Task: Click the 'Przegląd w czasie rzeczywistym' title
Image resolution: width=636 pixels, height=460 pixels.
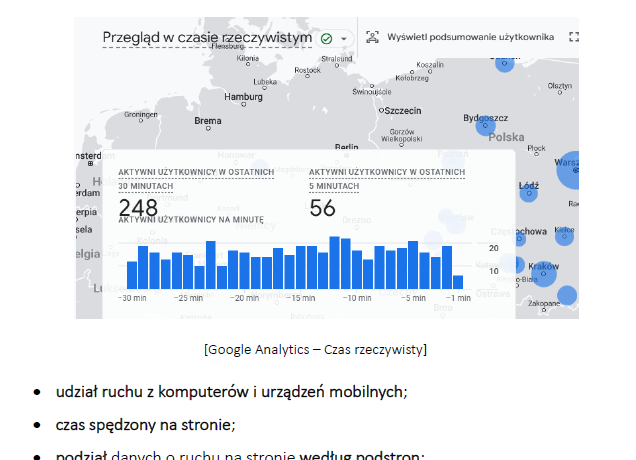Action: pos(208,37)
